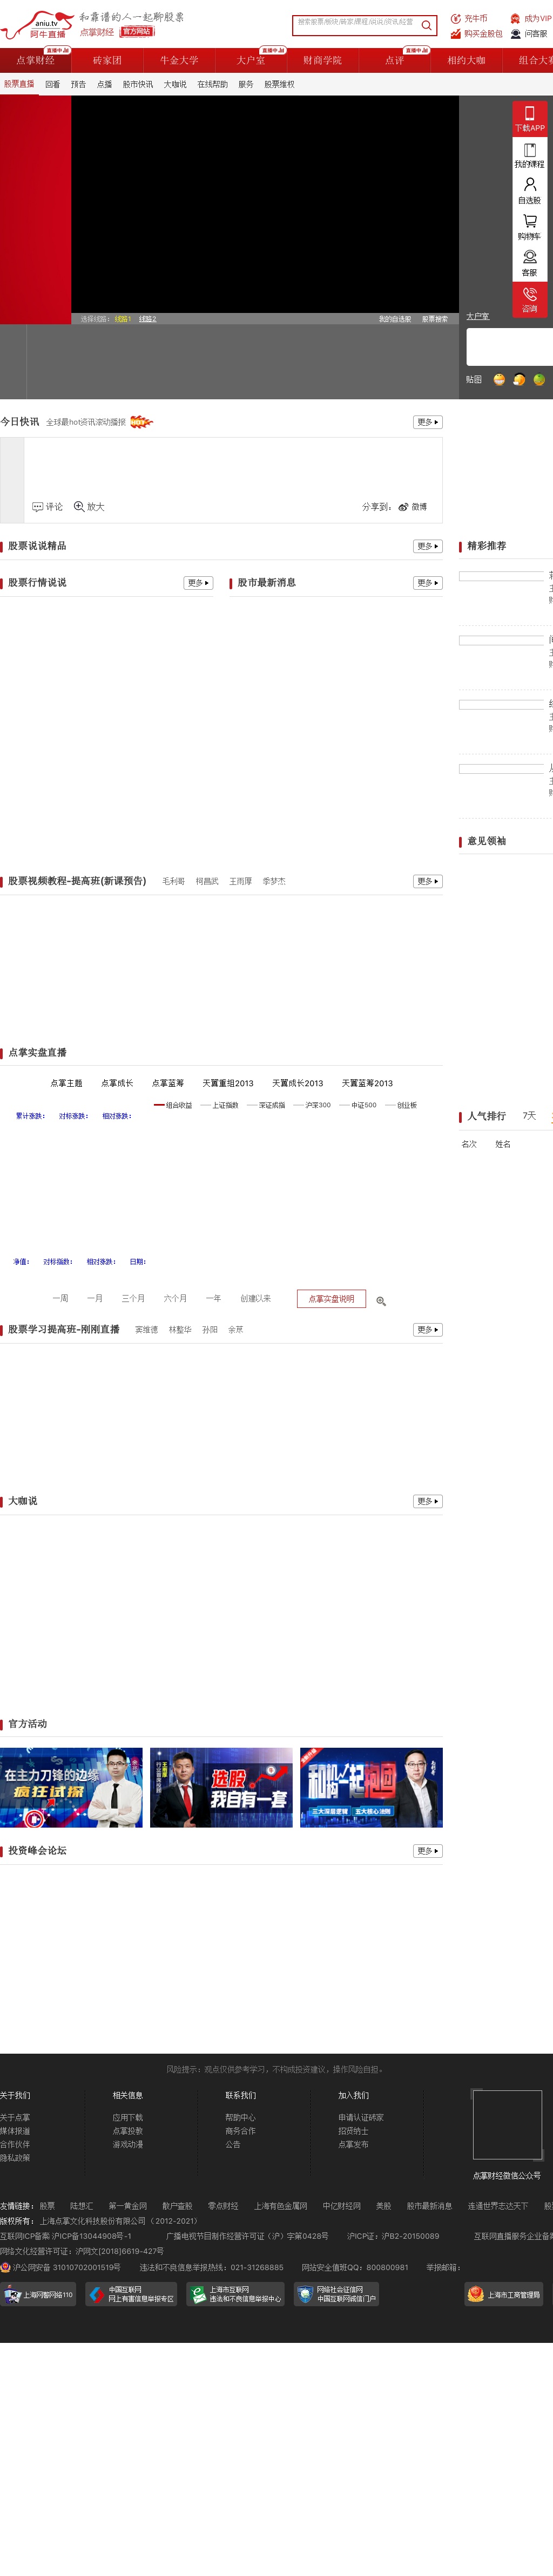Click 股票搜索 link below the video
Screen dimensions: 553x2576
point(435,319)
